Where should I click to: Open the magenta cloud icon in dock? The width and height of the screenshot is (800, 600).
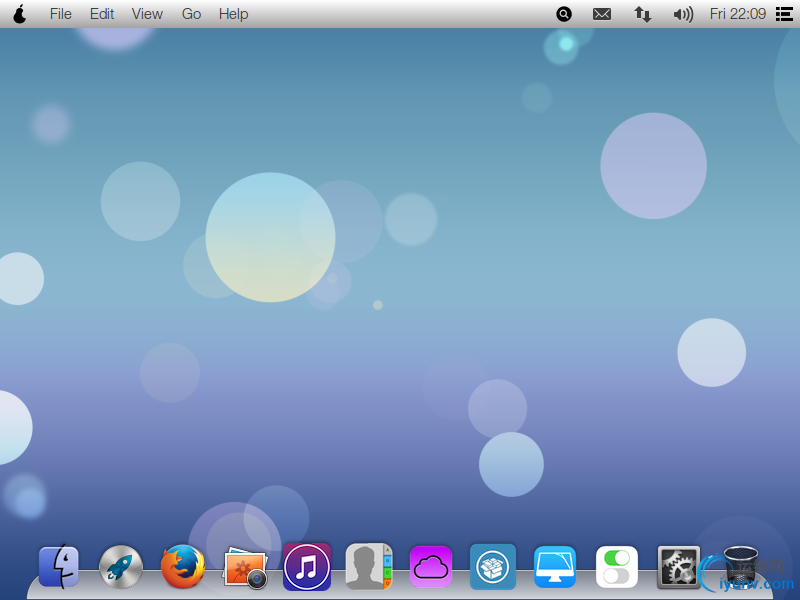point(431,566)
